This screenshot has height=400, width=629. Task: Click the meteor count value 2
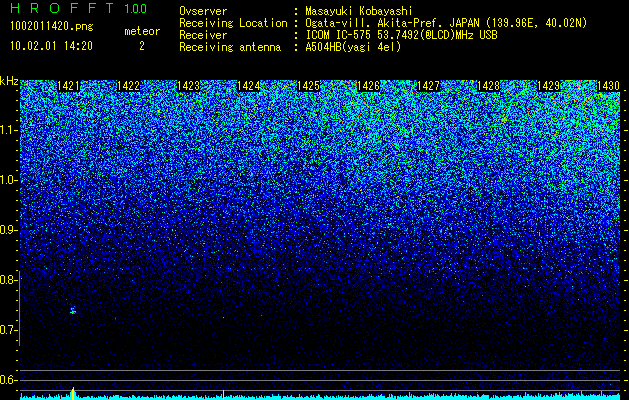pos(142,46)
